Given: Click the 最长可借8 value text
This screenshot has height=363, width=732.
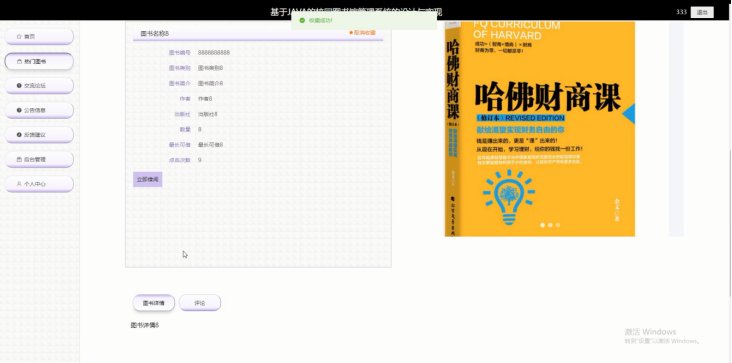Looking at the screenshot, I should click(x=211, y=145).
